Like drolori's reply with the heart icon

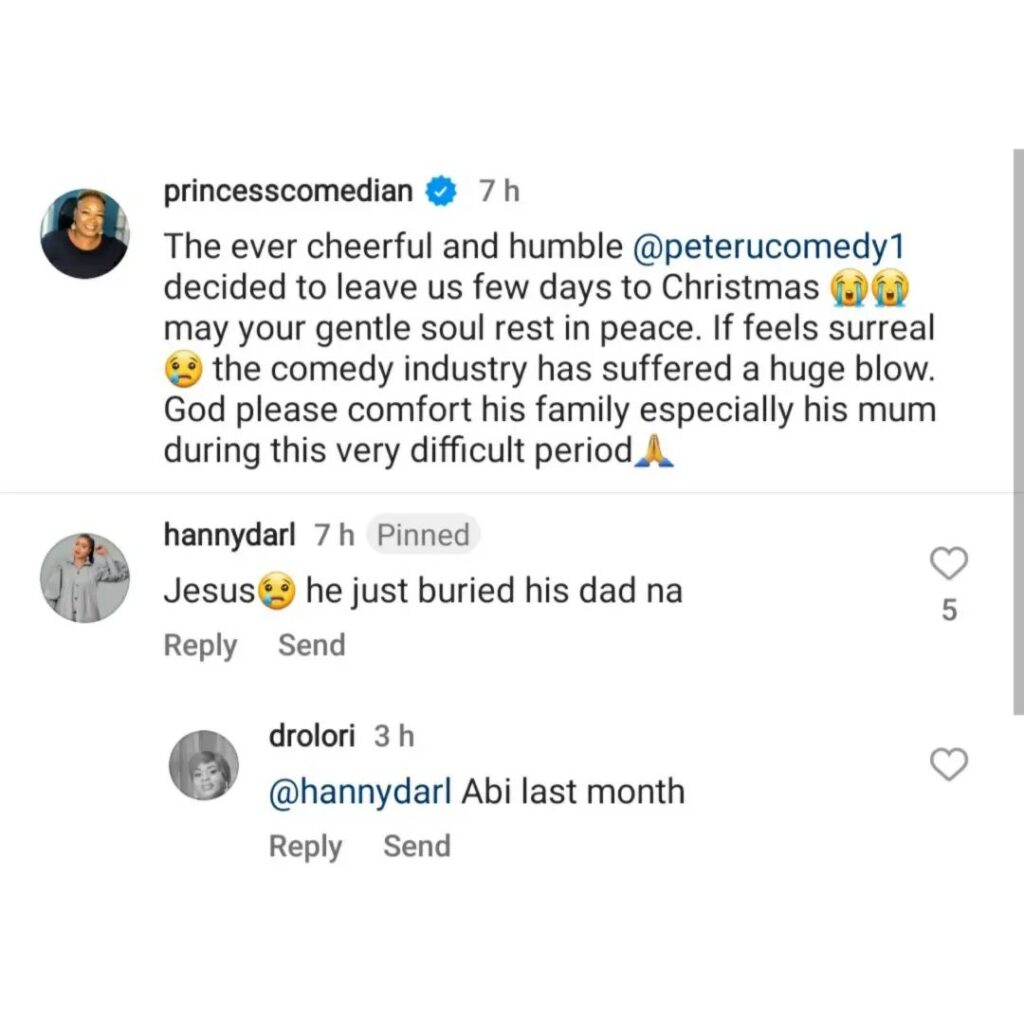coord(949,765)
